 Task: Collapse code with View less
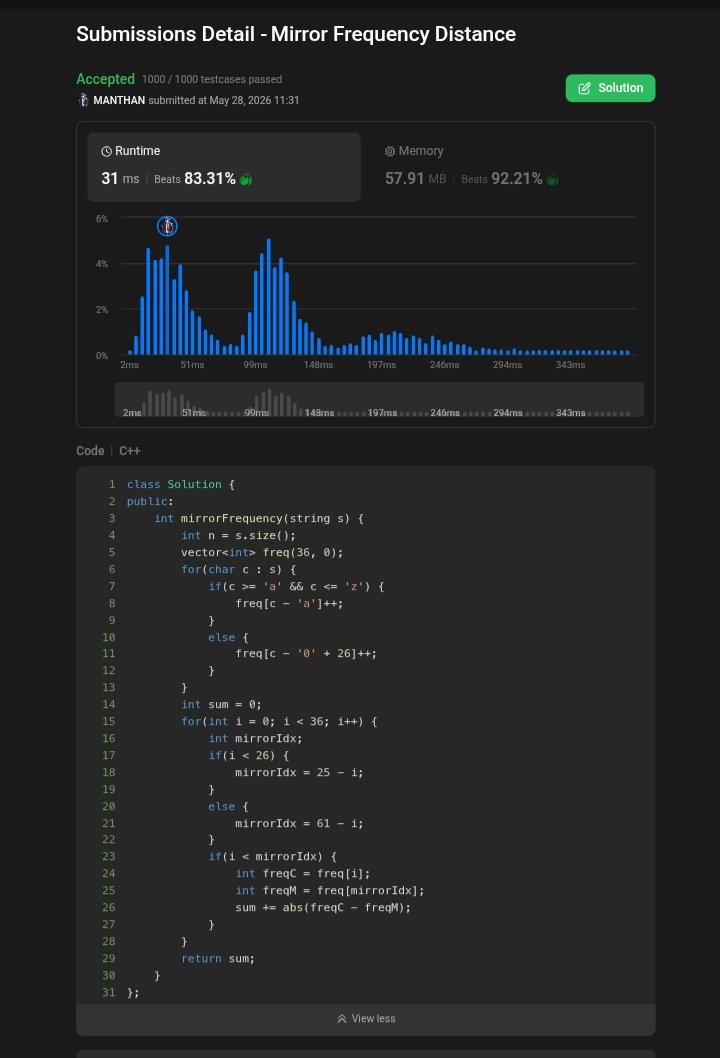tap(366, 1019)
